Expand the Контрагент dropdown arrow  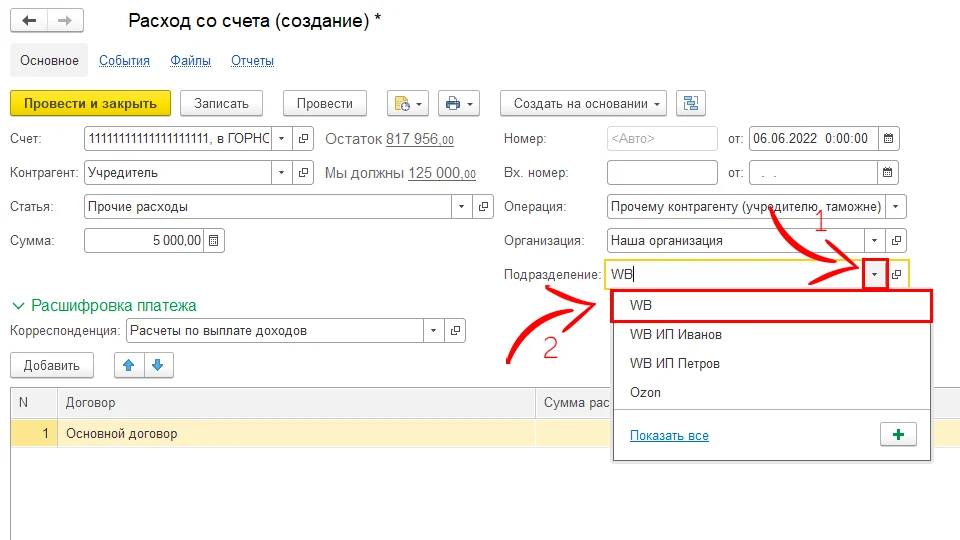(x=281, y=173)
